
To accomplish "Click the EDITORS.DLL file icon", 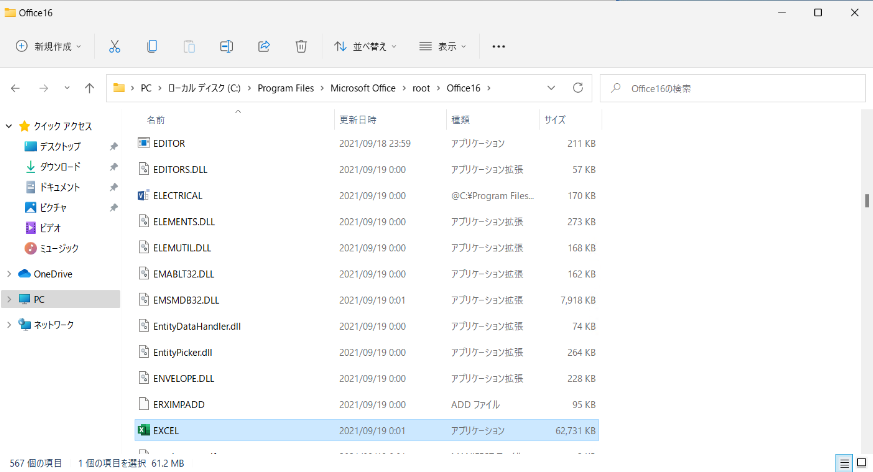I will click(x=144, y=169).
